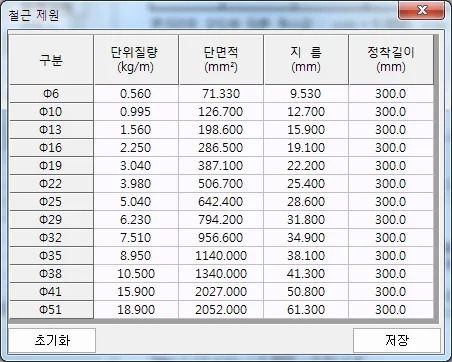Click area cell 126.700
Screen dimensions: 452x362
221,112
